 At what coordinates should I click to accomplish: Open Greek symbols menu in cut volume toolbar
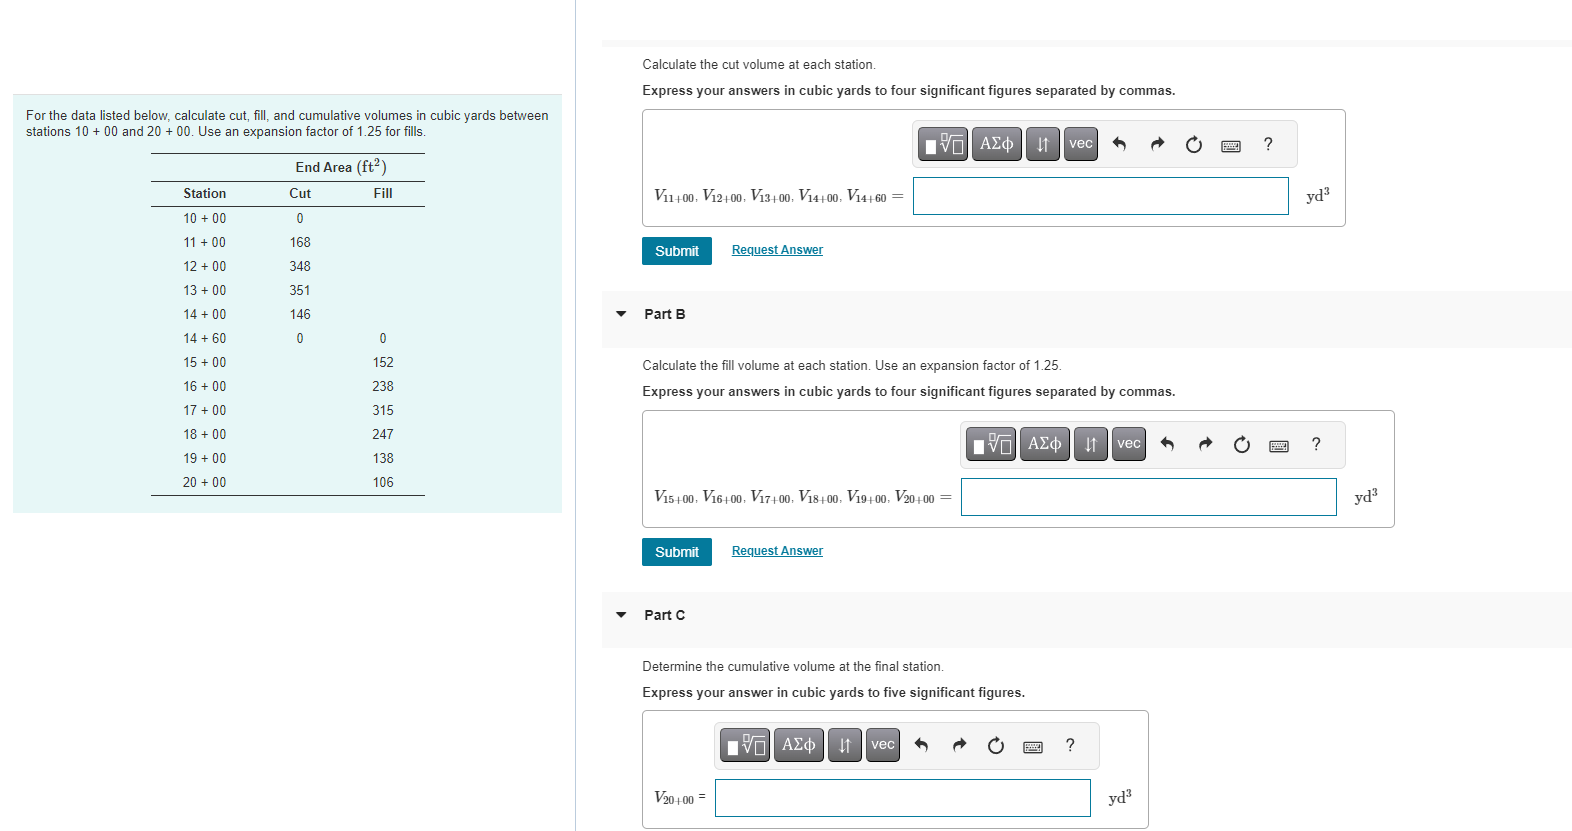coord(997,144)
